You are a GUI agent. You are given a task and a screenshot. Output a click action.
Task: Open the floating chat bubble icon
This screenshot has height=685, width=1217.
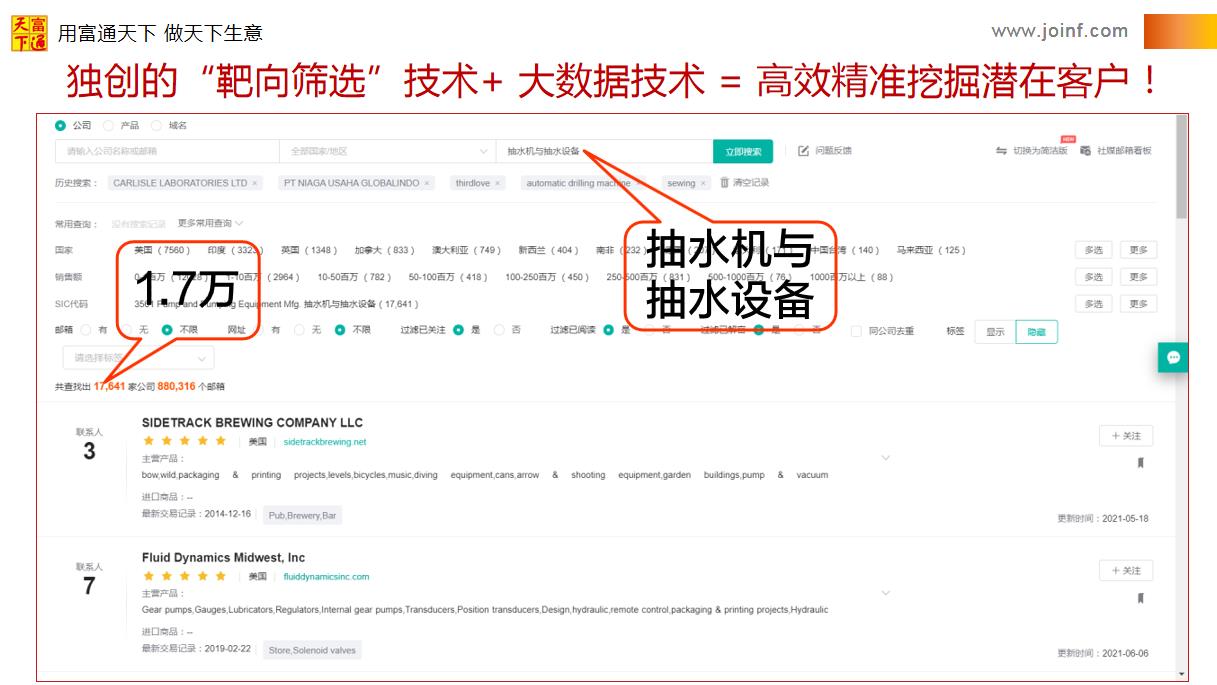(1173, 357)
